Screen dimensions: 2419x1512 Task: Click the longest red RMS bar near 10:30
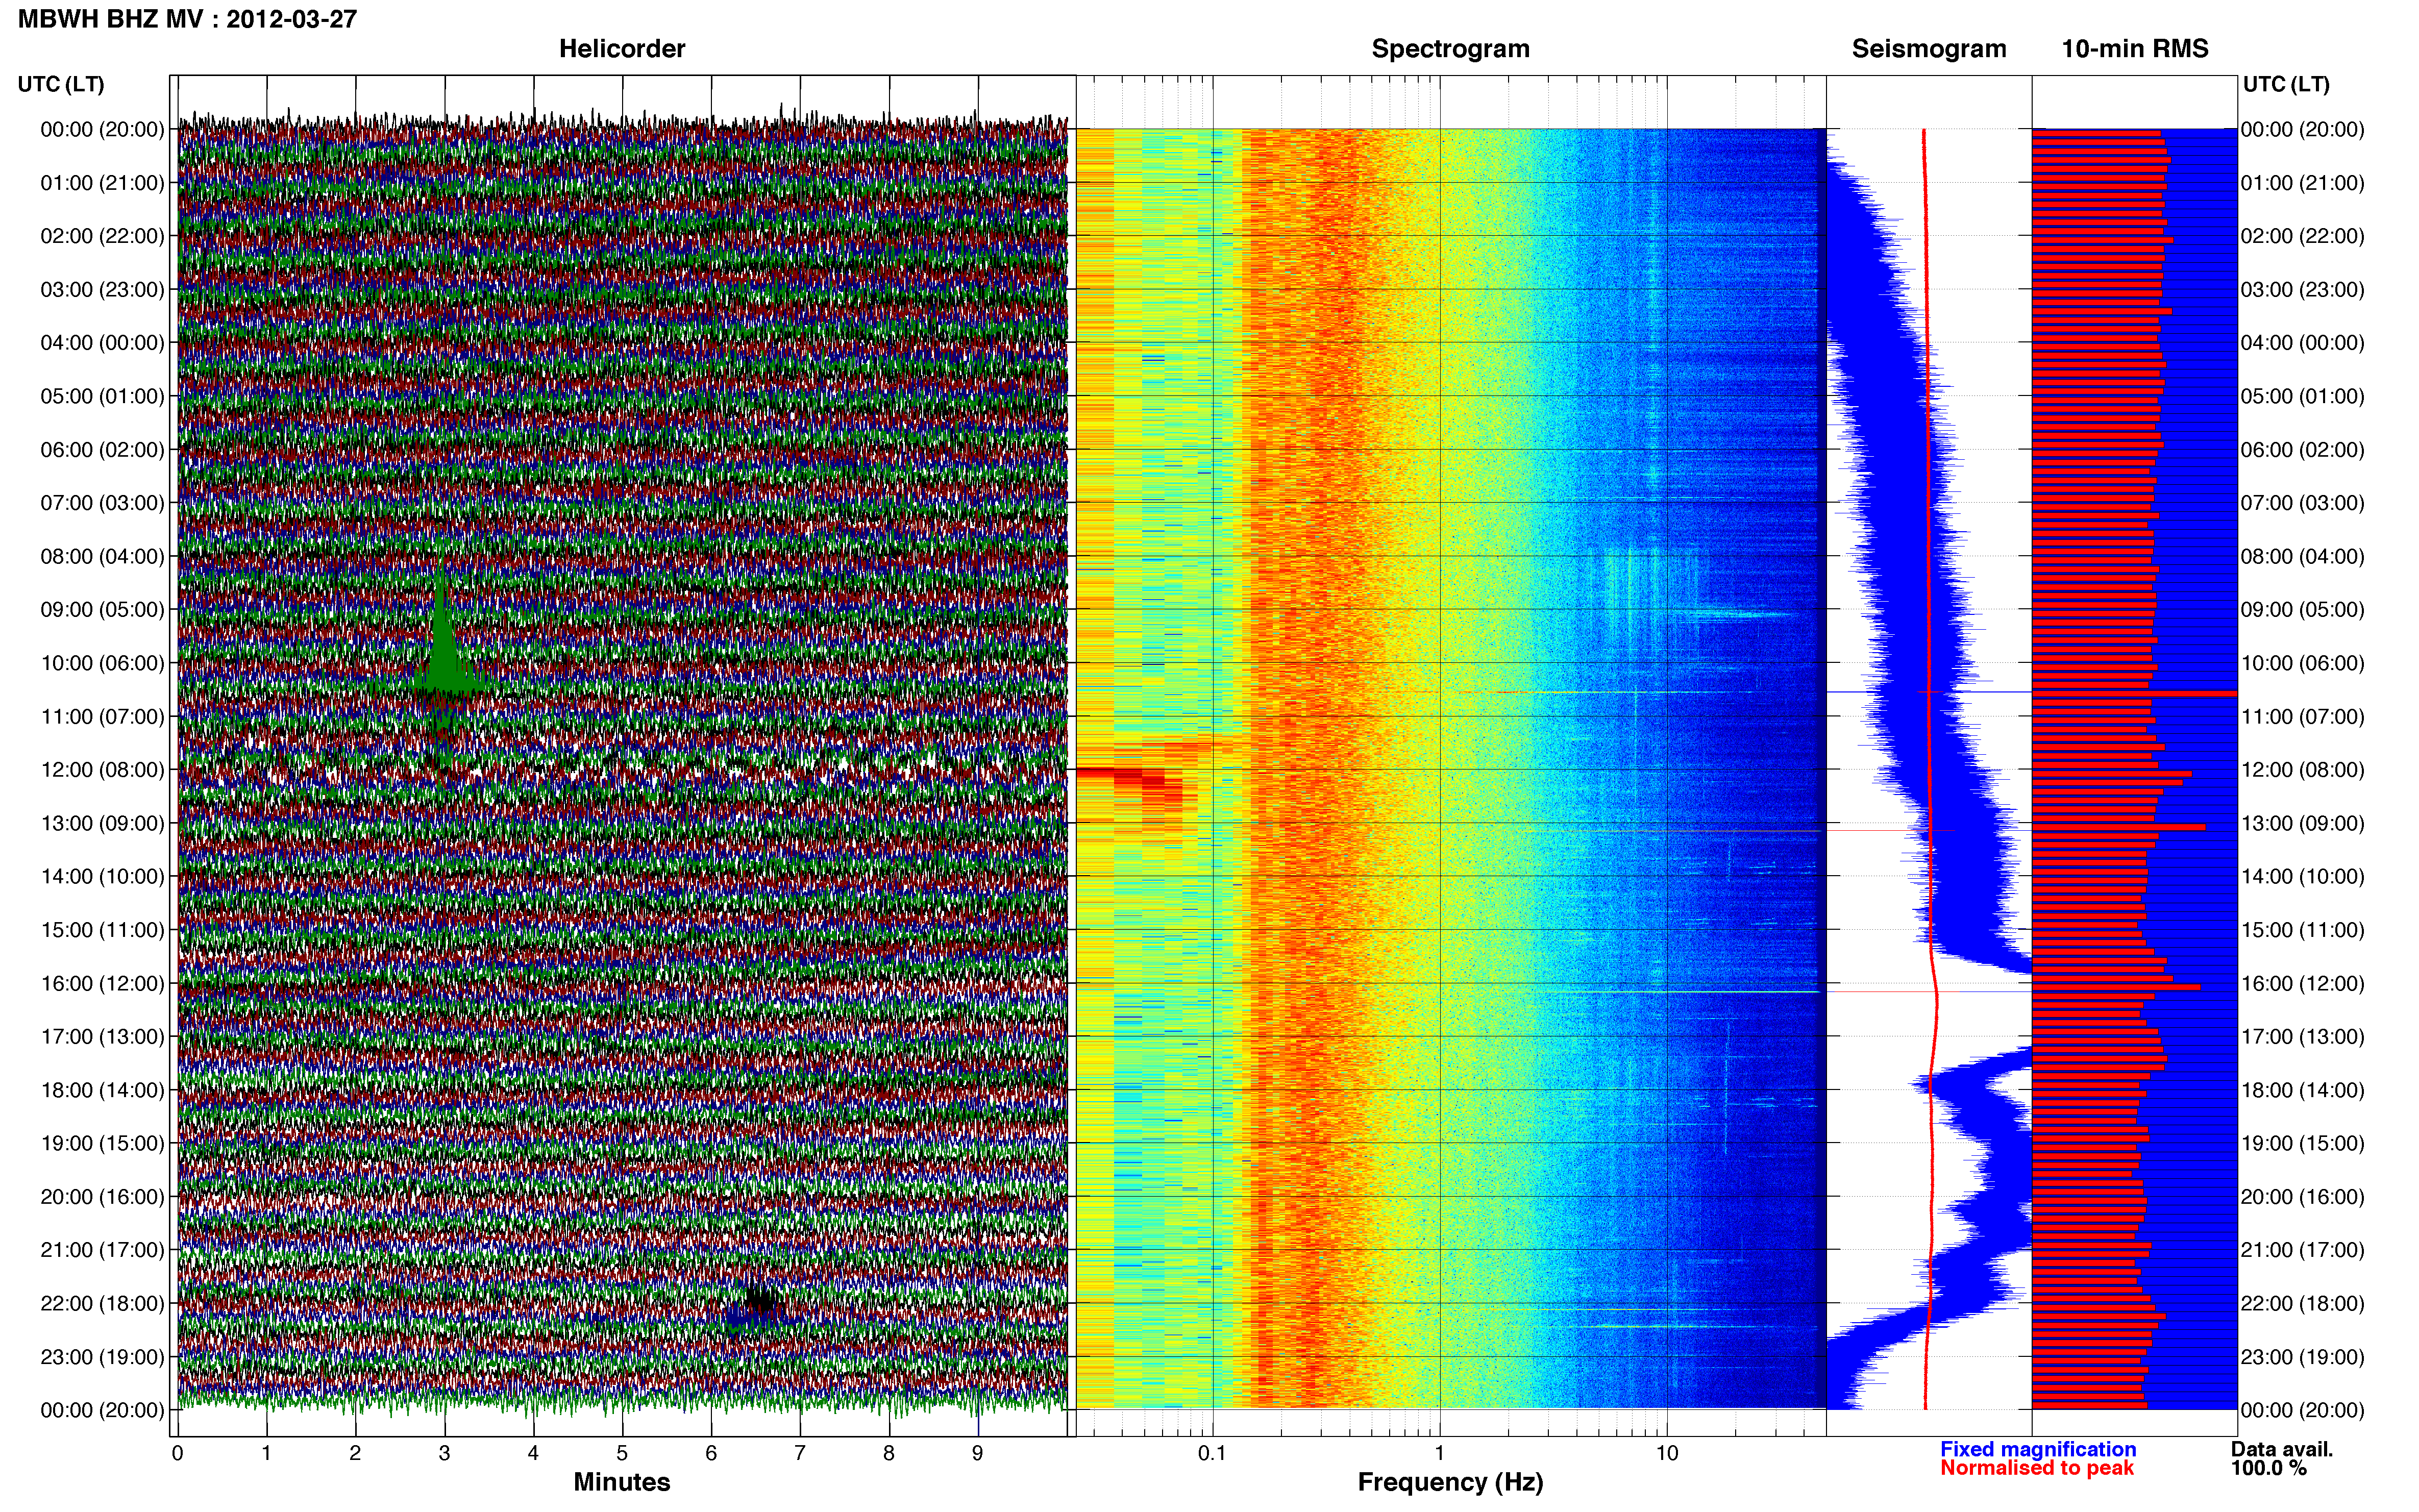pyautogui.click(x=2134, y=693)
